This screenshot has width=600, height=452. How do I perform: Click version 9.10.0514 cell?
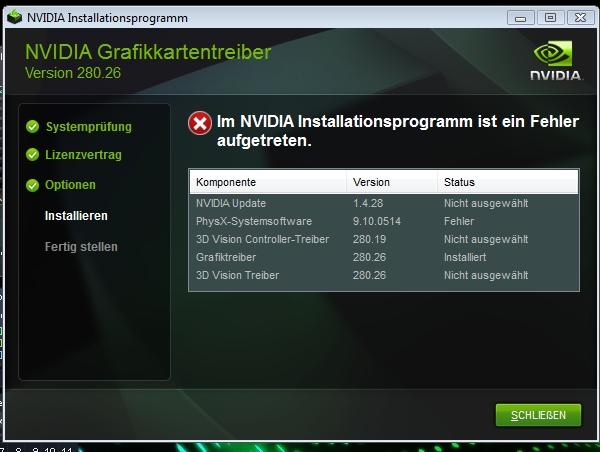tap(377, 221)
